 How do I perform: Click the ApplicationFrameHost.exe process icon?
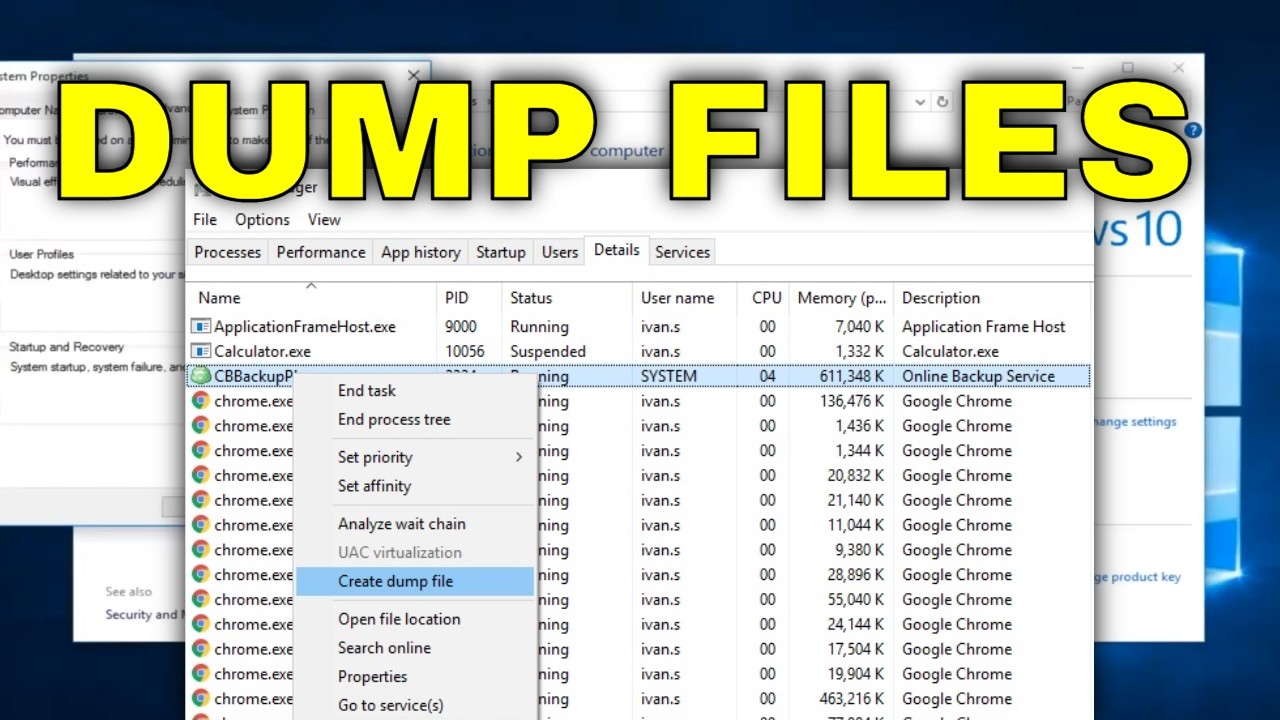[x=201, y=326]
